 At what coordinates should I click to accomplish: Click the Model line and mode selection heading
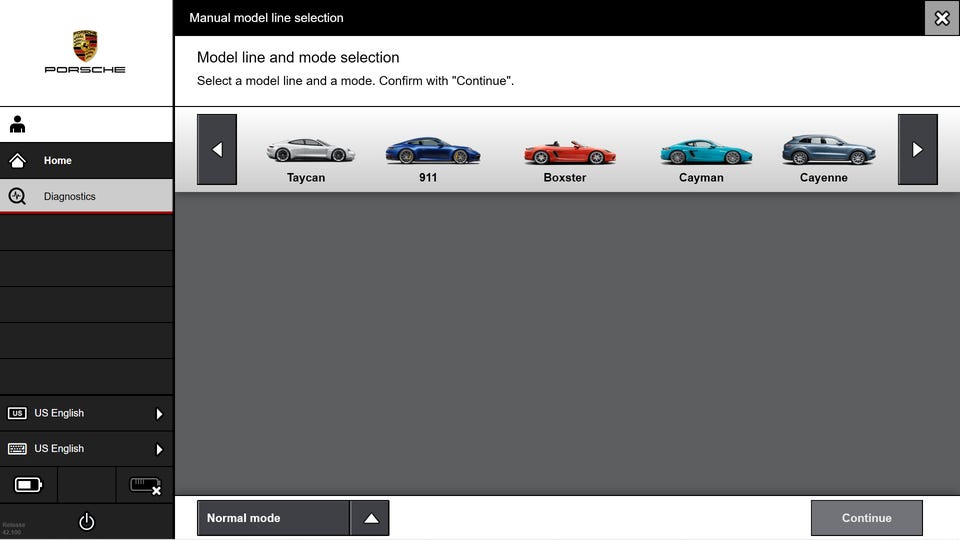298,58
